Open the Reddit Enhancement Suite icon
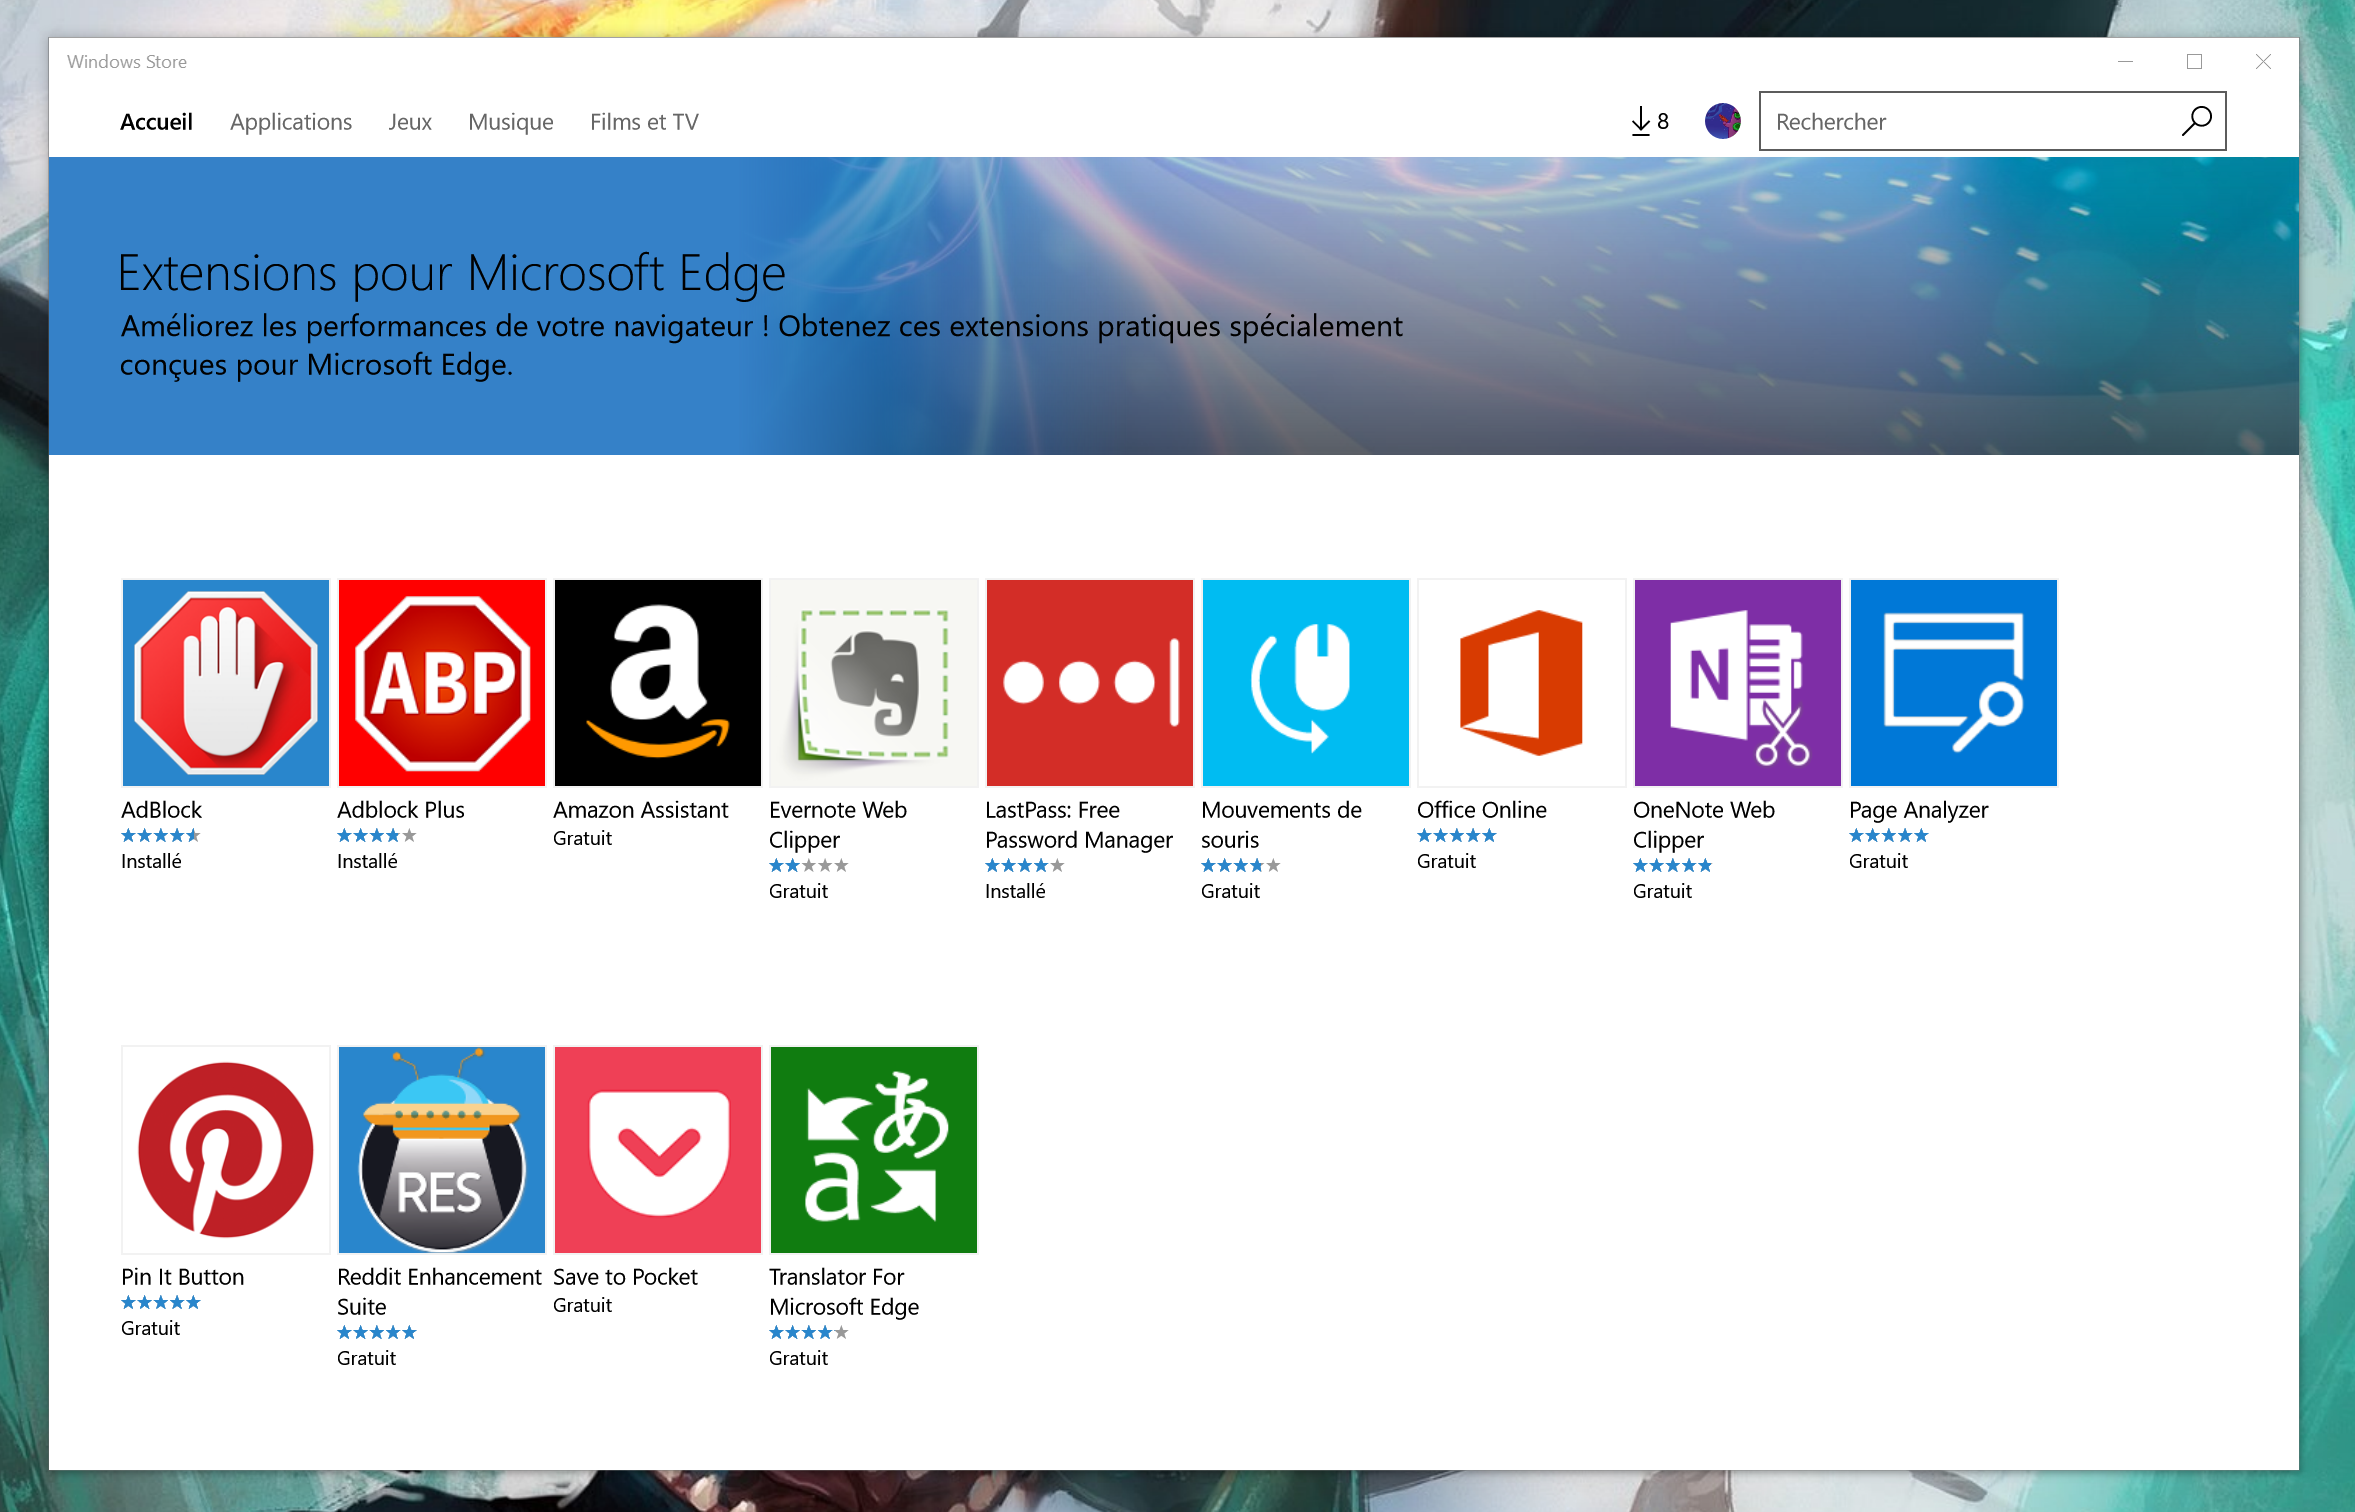The image size is (2355, 1512). pos(442,1150)
